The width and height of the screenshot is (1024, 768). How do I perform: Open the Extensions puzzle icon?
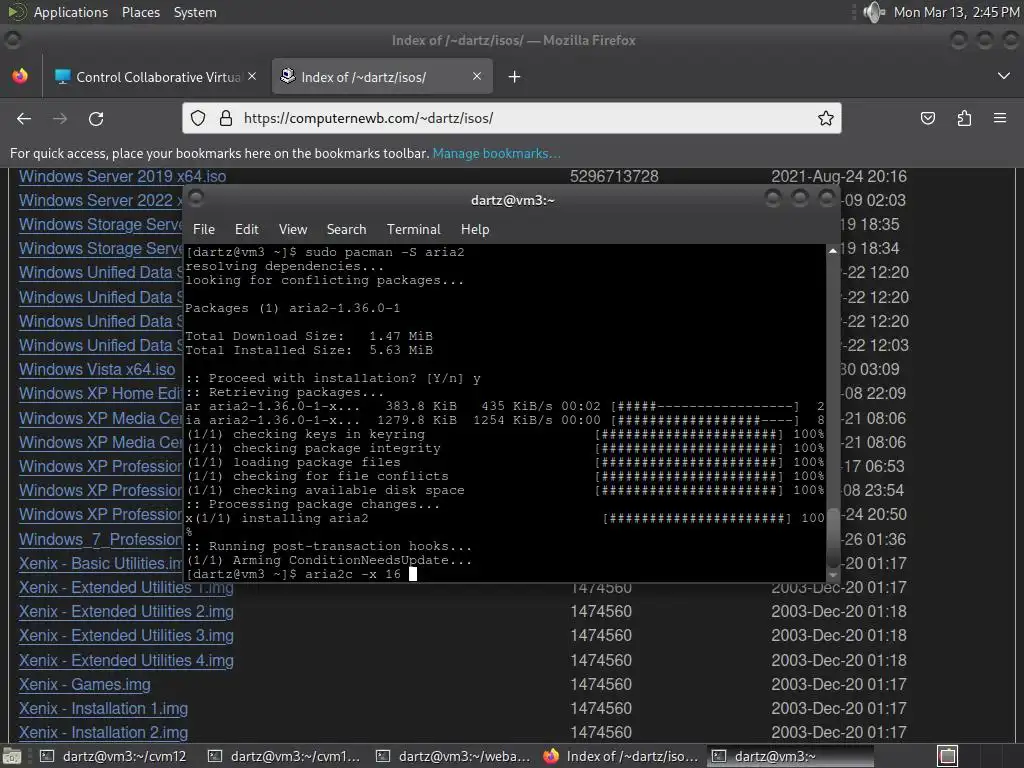pos(964,118)
